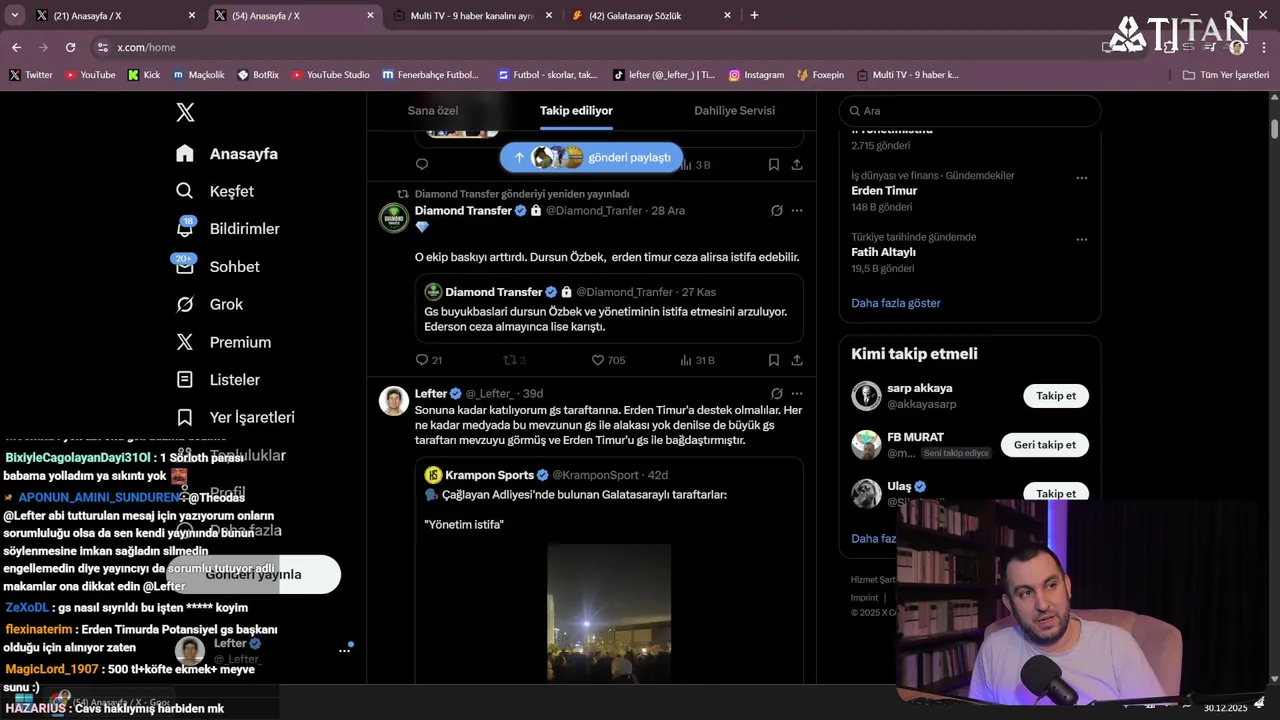This screenshot has width=1280, height=720.
Task: Open the Lefter profile avatar in the feed
Action: (x=394, y=401)
